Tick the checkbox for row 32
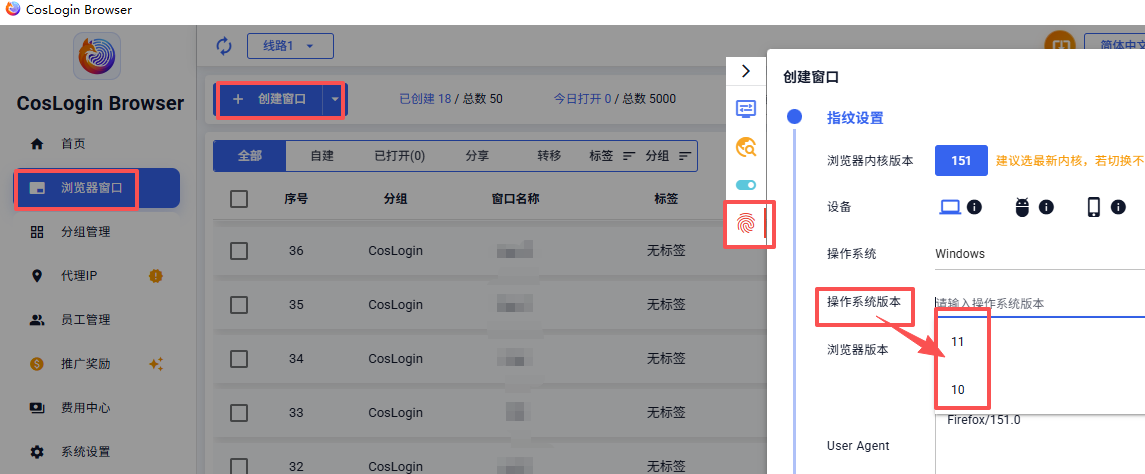 239,466
